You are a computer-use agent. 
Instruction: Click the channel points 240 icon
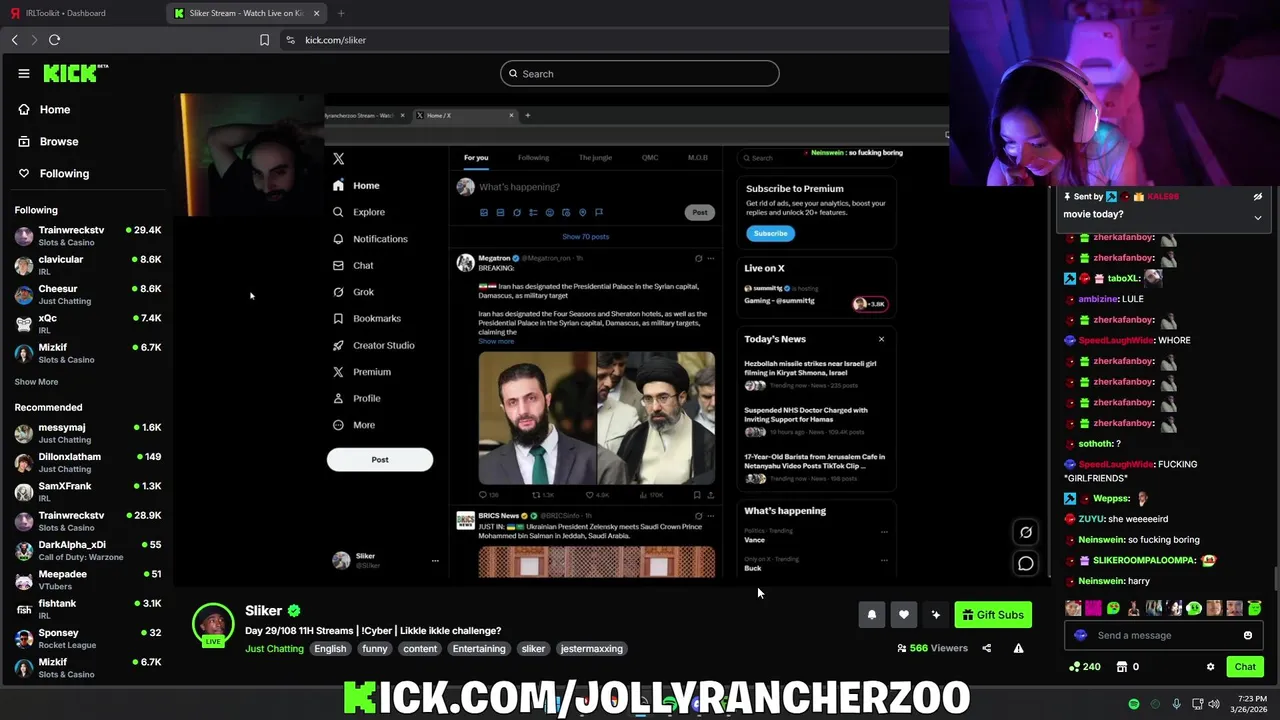(x=1085, y=667)
